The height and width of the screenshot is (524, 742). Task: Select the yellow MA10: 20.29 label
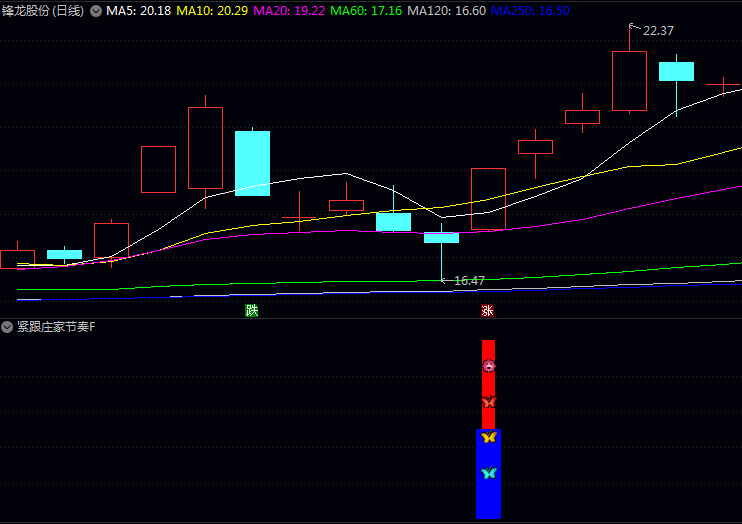pyautogui.click(x=213, y=11)
